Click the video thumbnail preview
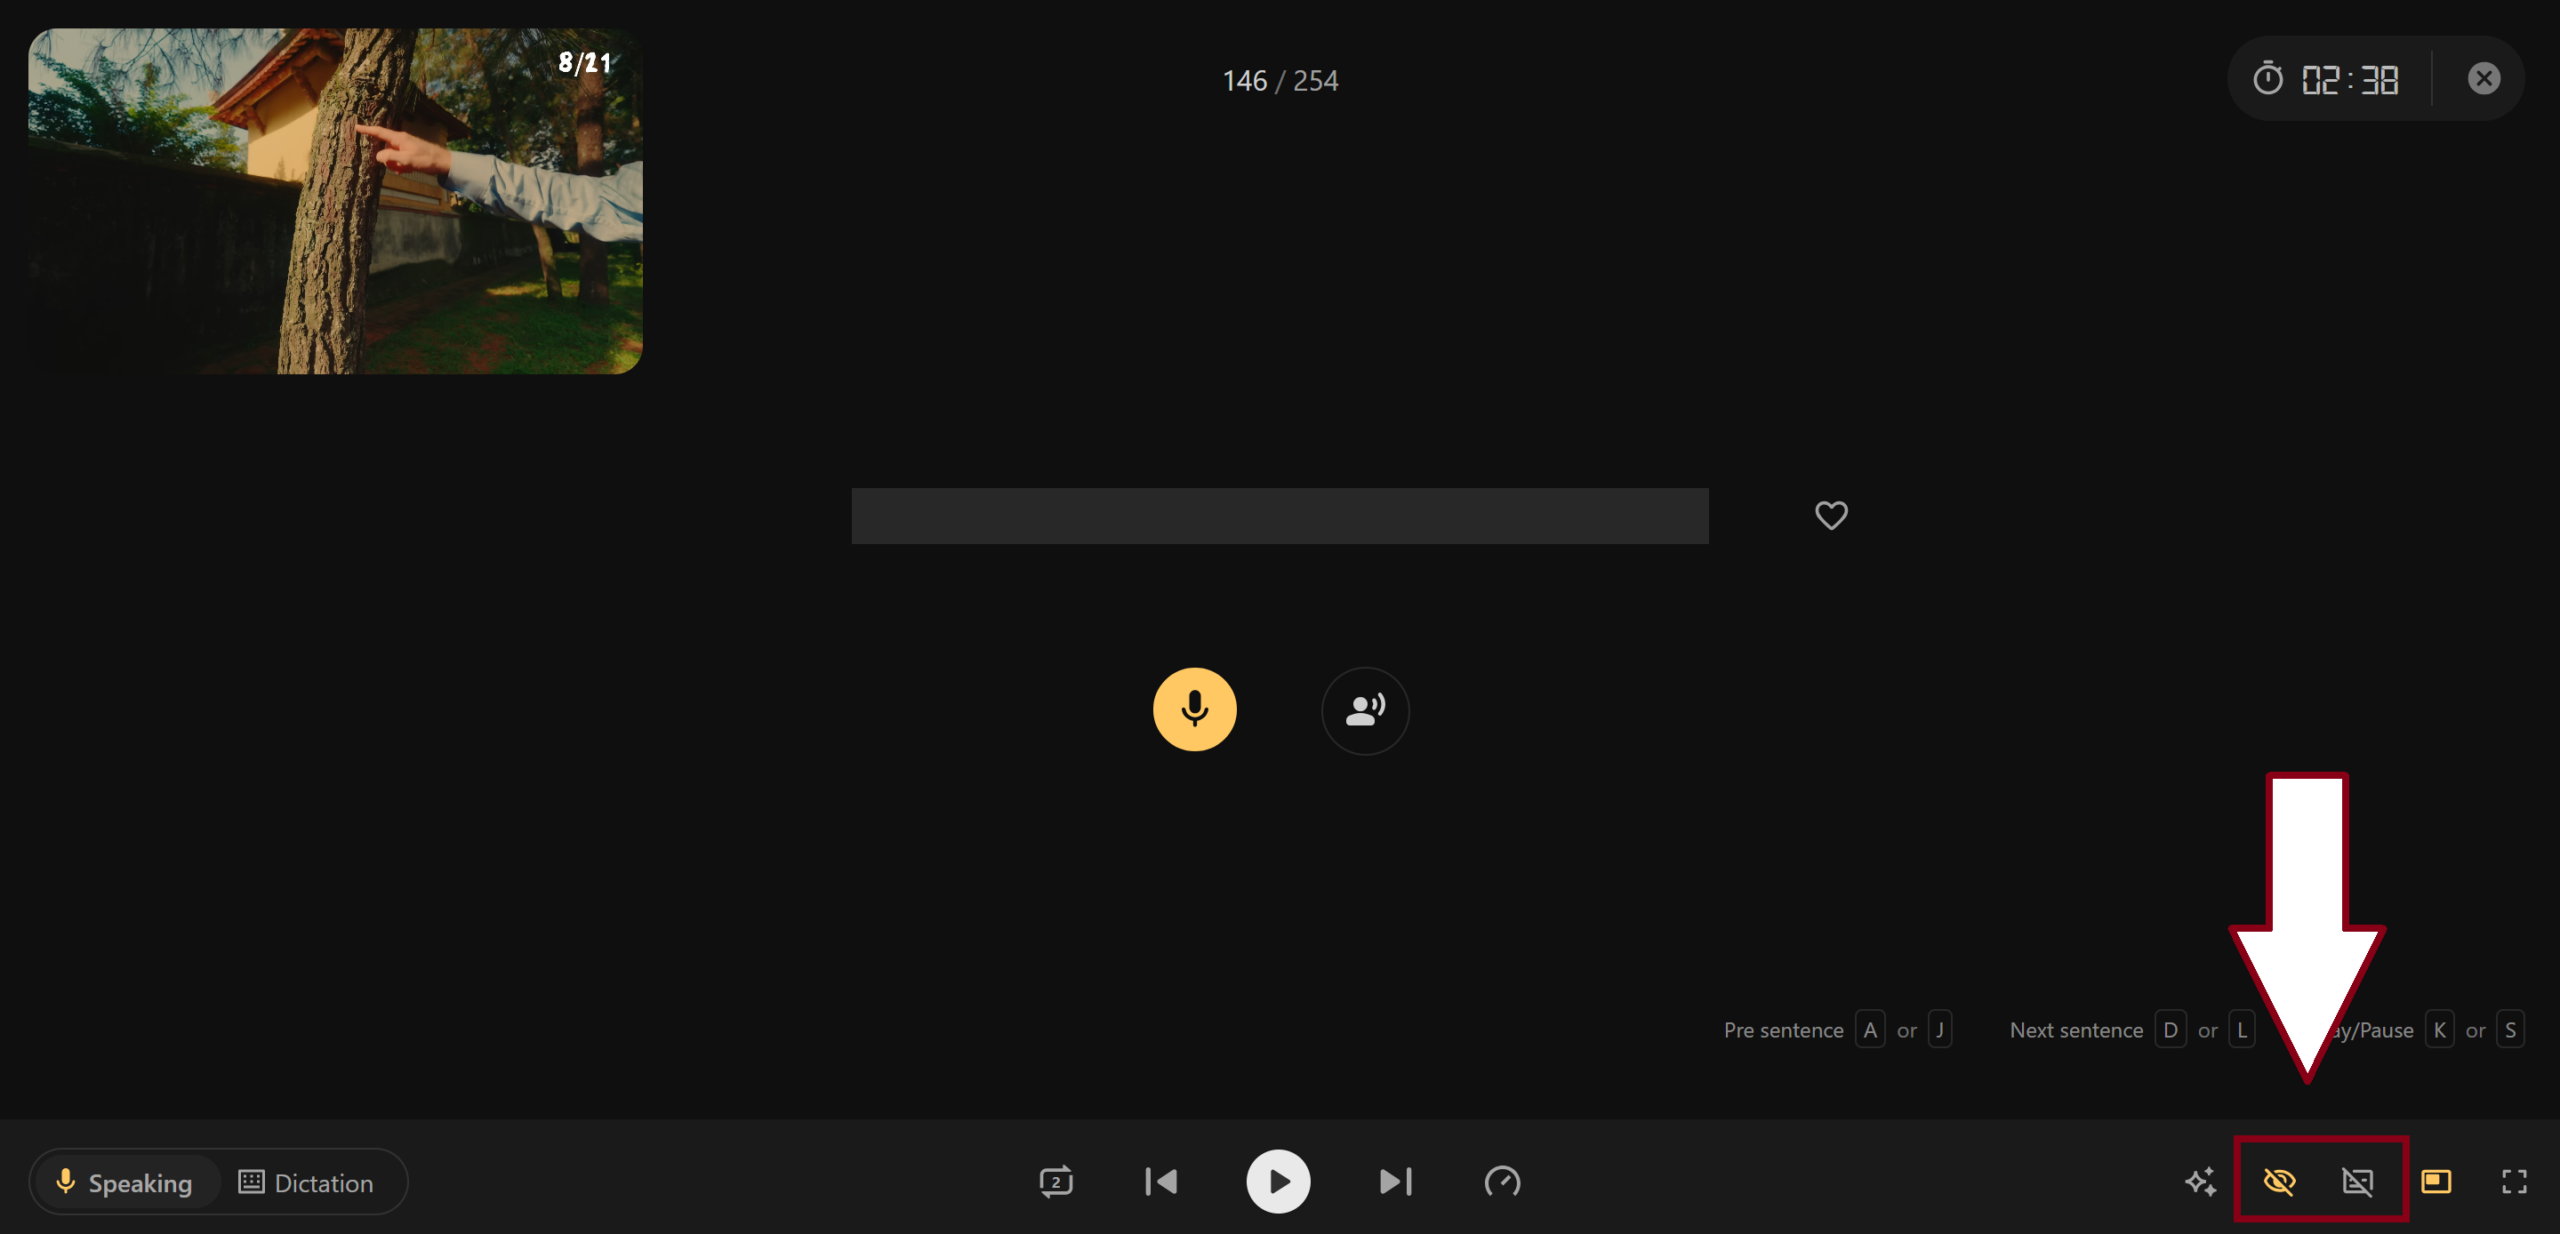The width and height of the screenshot is (2560, 1234). click(x=335, y=200)
